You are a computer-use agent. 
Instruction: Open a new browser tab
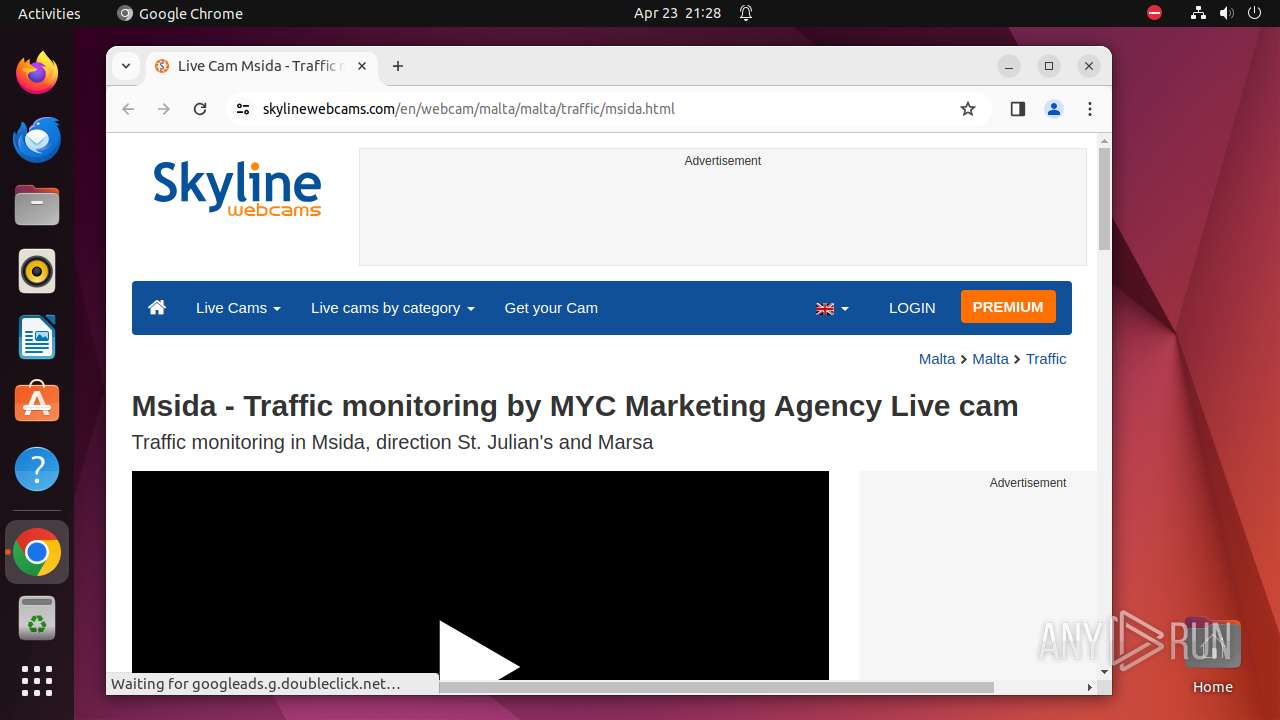(398, 66)
